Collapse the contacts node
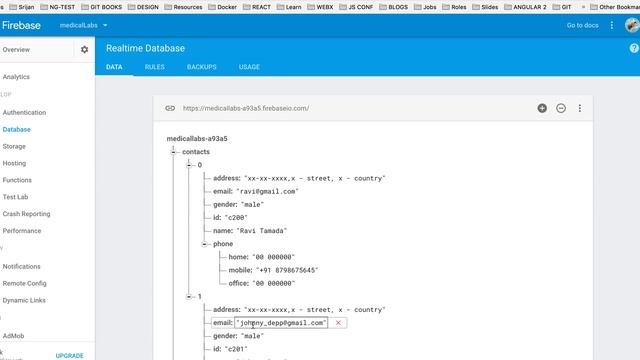This screenshot has width=640, height=360. 173,152
